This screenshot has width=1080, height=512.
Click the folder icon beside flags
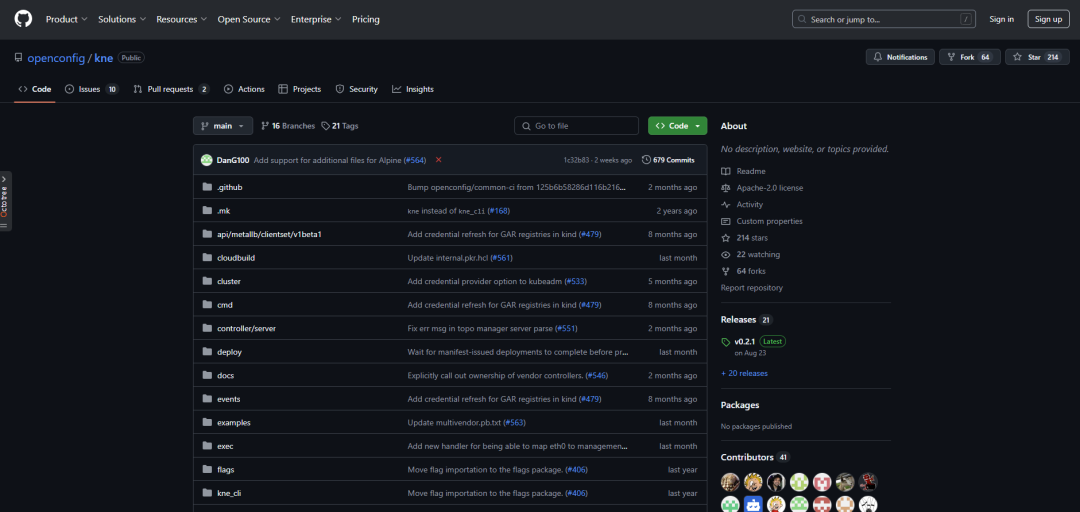207,469
